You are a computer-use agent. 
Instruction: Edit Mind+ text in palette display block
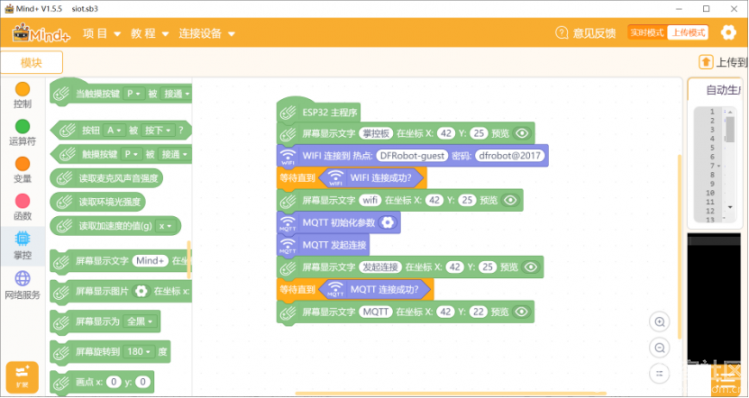150,261
